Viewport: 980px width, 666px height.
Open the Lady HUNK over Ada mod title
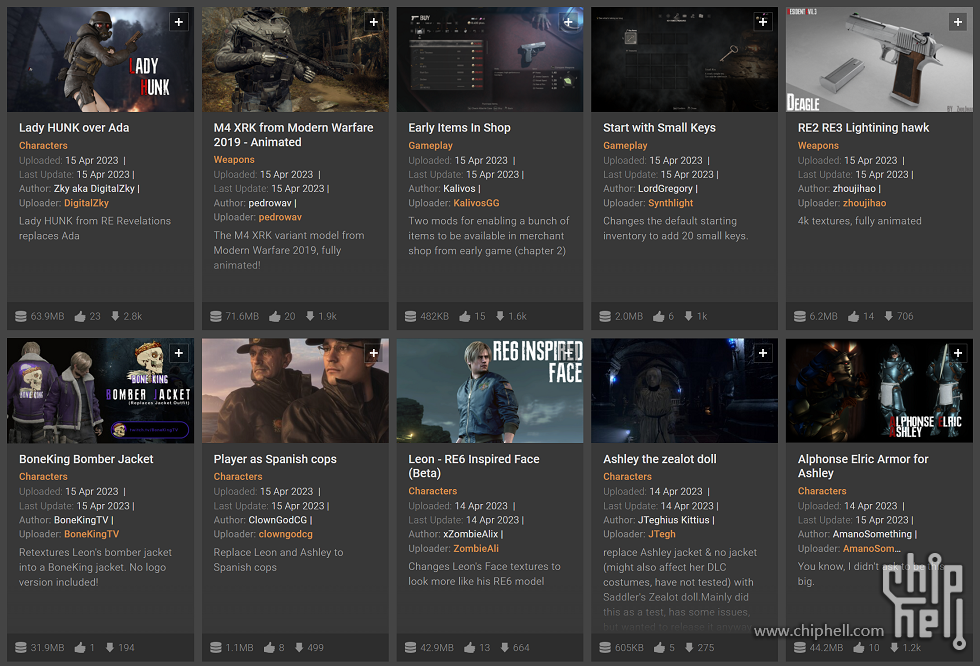pyautogui.click(x=74, y=127)
